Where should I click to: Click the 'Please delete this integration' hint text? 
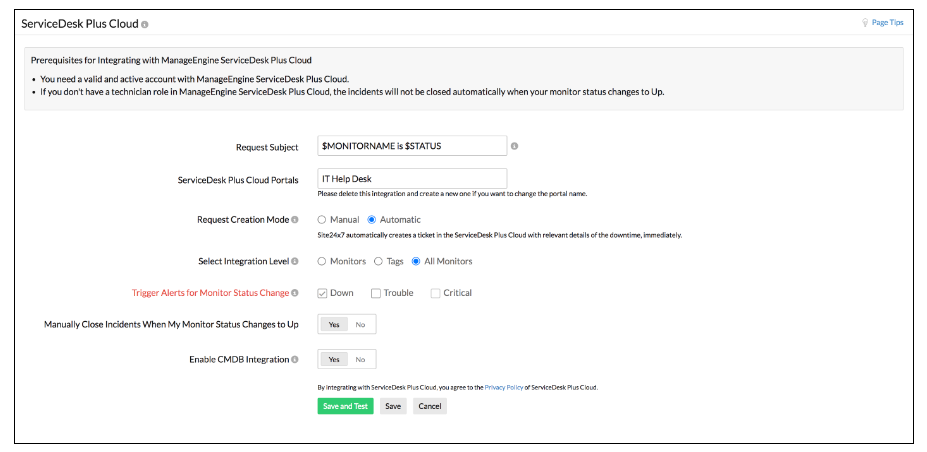452,194
